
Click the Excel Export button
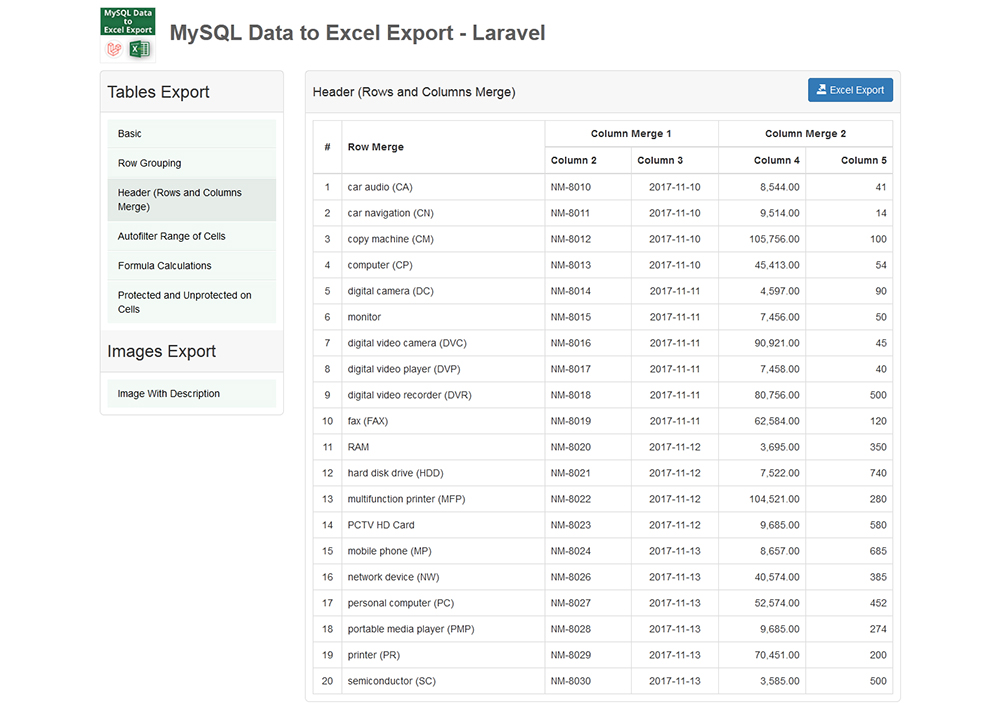[x=850, y=89]
